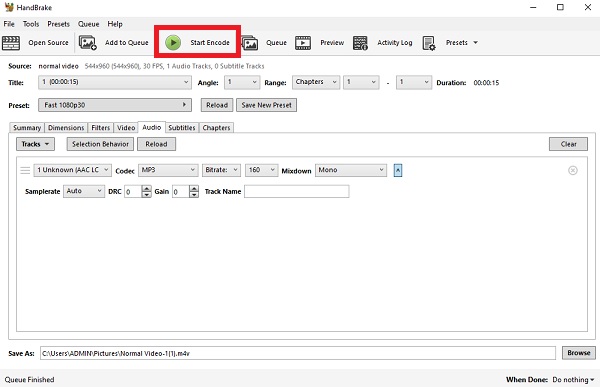600x387 pixels.
Task: Increase DRC value with up arrow
Action: [147, 188]
